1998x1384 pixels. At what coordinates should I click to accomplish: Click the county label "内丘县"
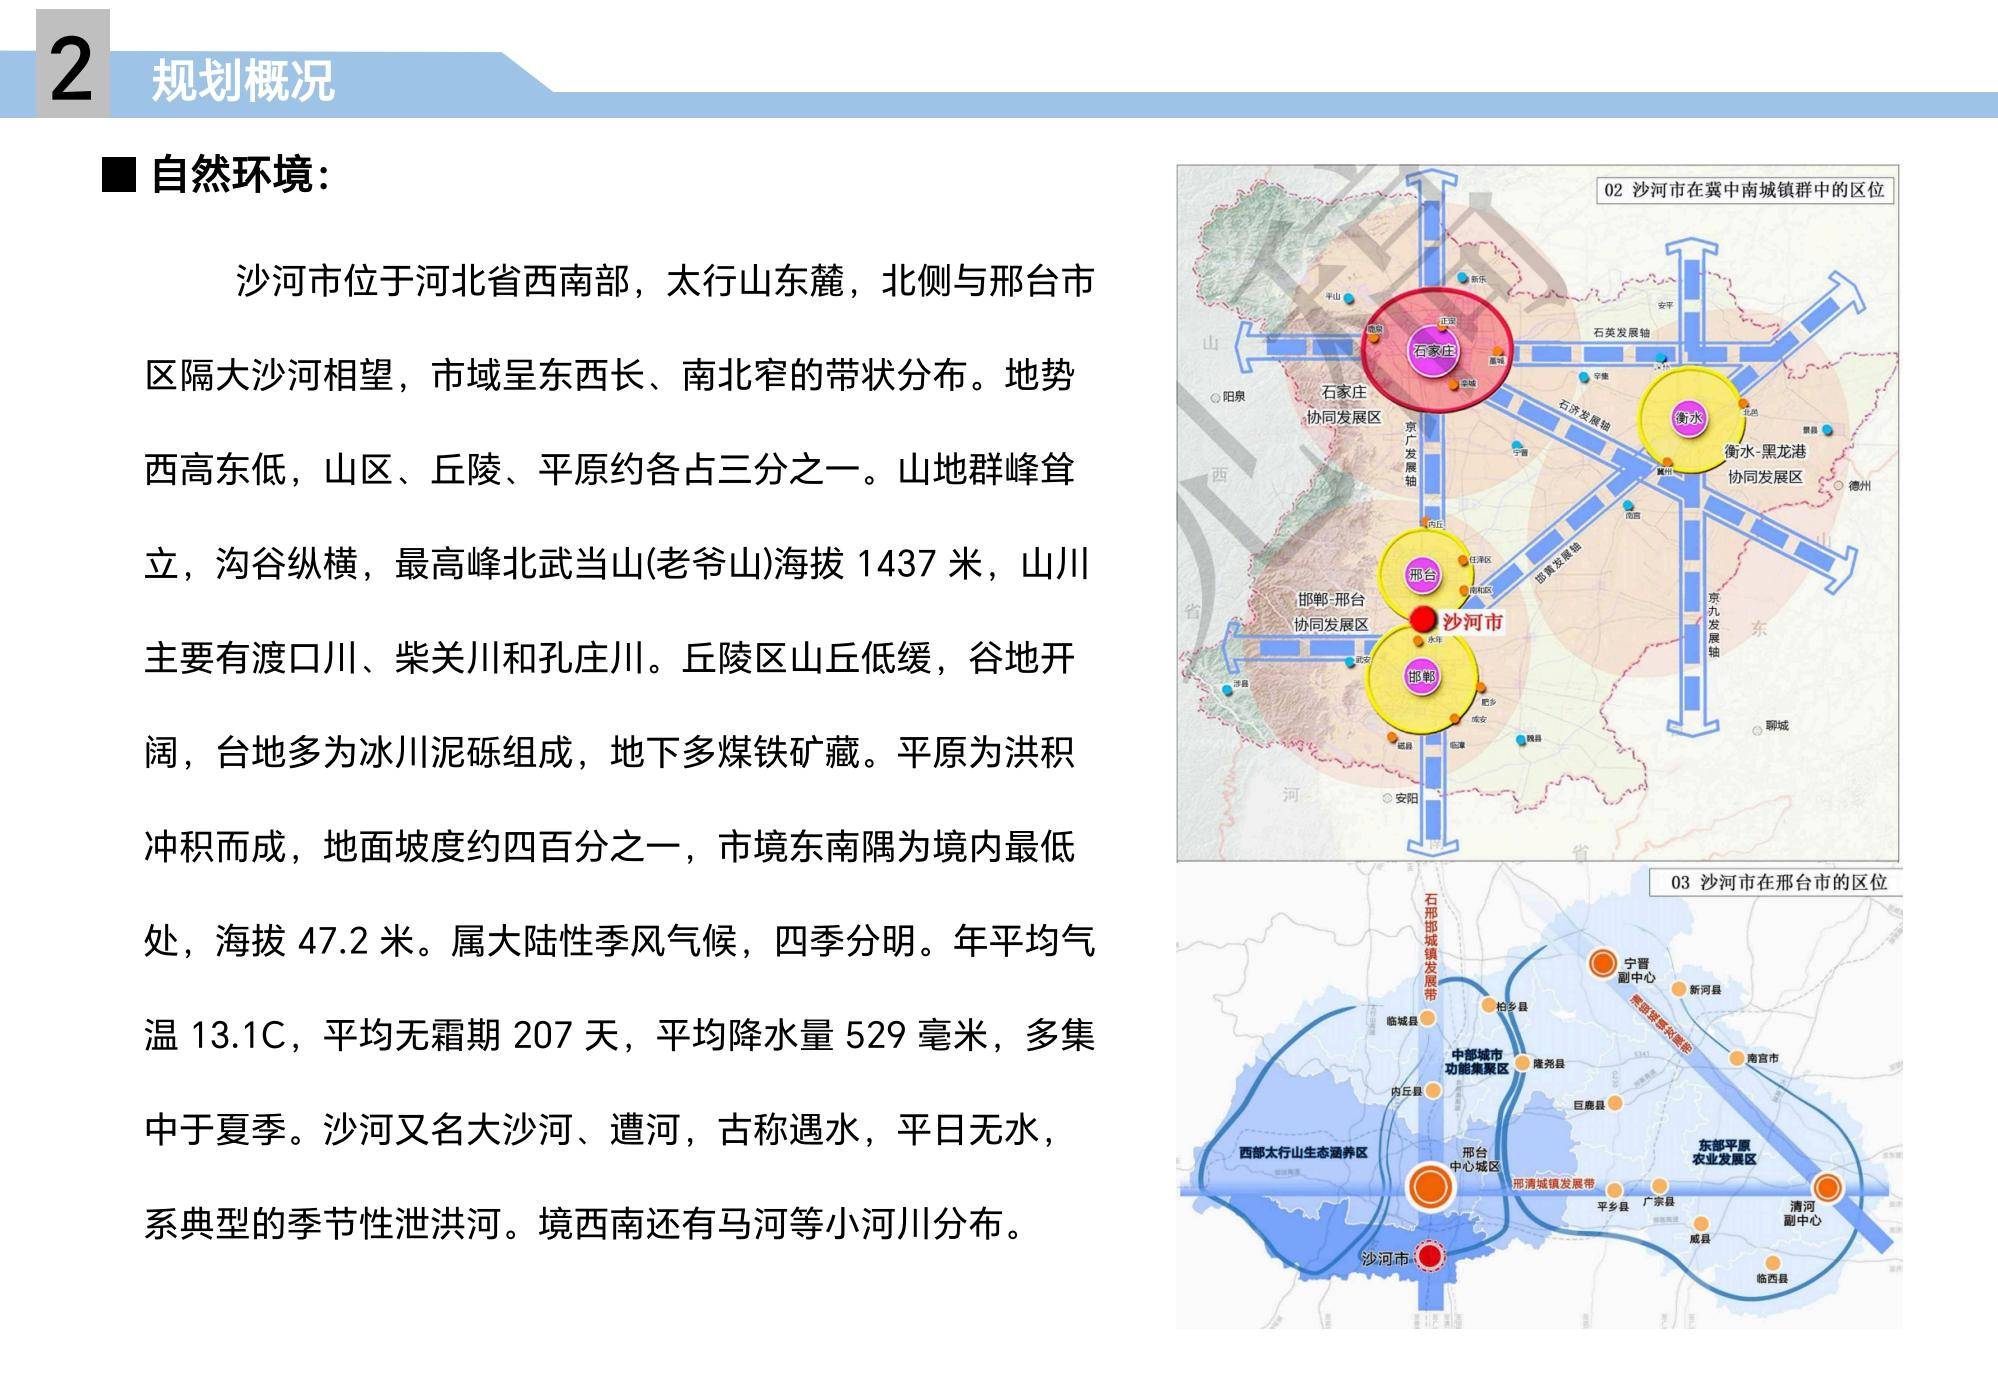coord(1406,1092)
